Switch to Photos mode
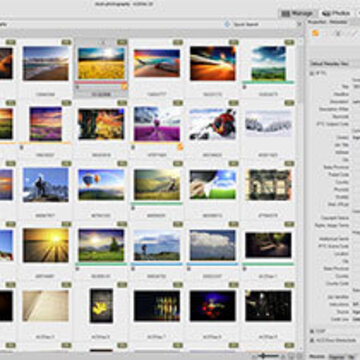Screen dimensions: 360x360 click(x=336, y=14)
